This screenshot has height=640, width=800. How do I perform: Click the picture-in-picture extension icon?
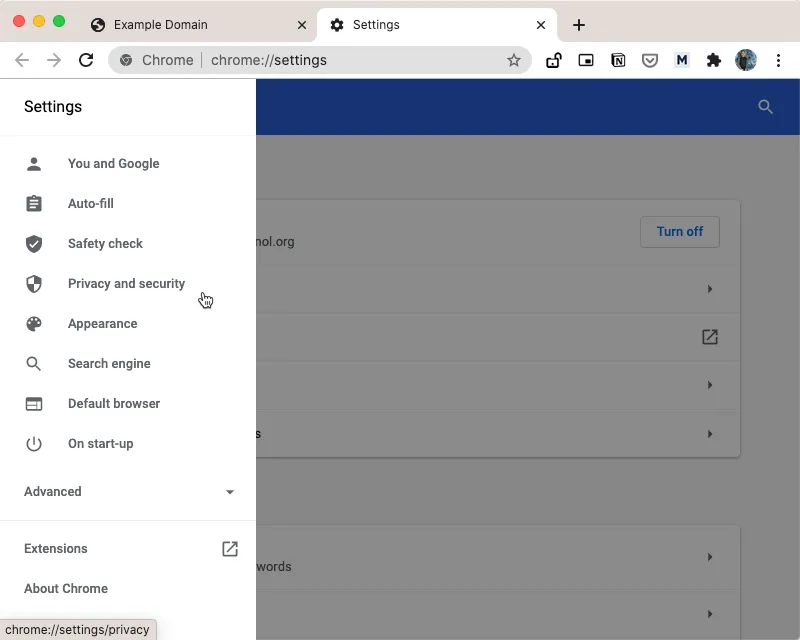[586, 60]
